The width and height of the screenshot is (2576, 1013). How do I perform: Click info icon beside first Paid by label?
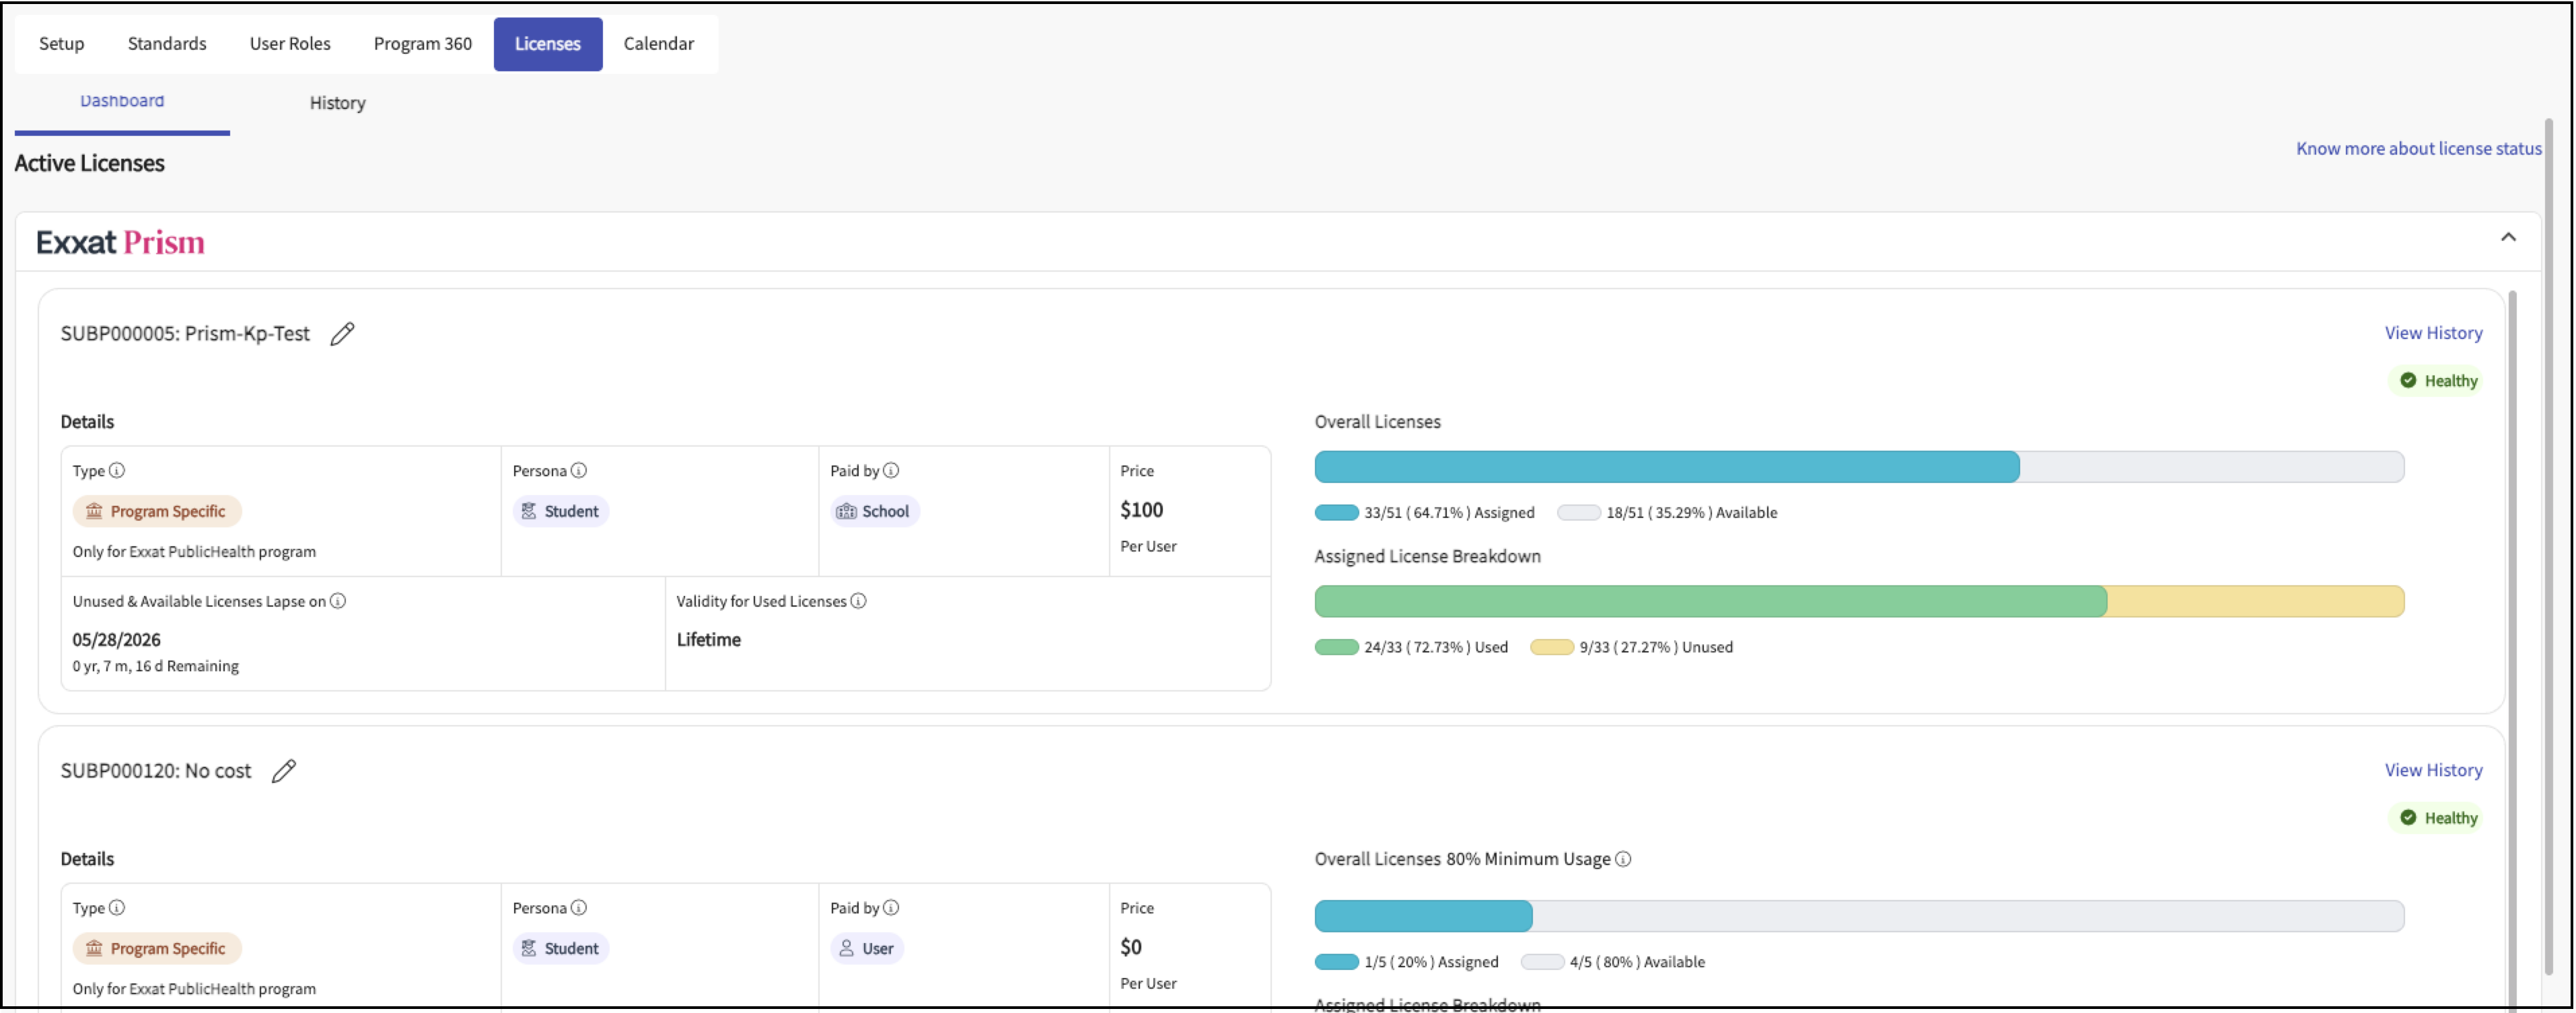[x=891, y=470]
